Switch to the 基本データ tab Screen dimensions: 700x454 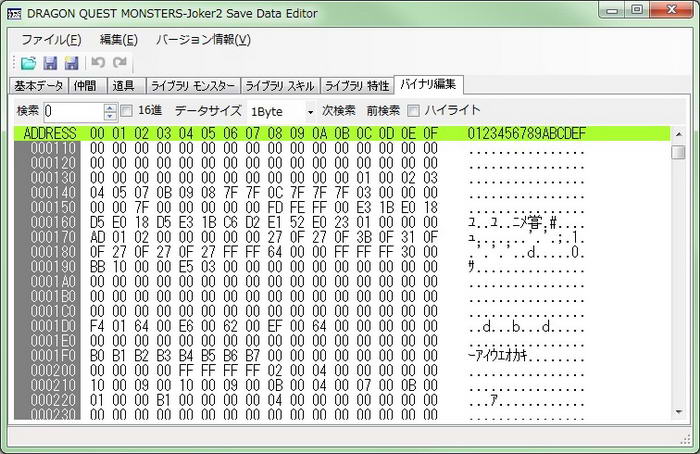pyautogui.click(x=39, y=85)
